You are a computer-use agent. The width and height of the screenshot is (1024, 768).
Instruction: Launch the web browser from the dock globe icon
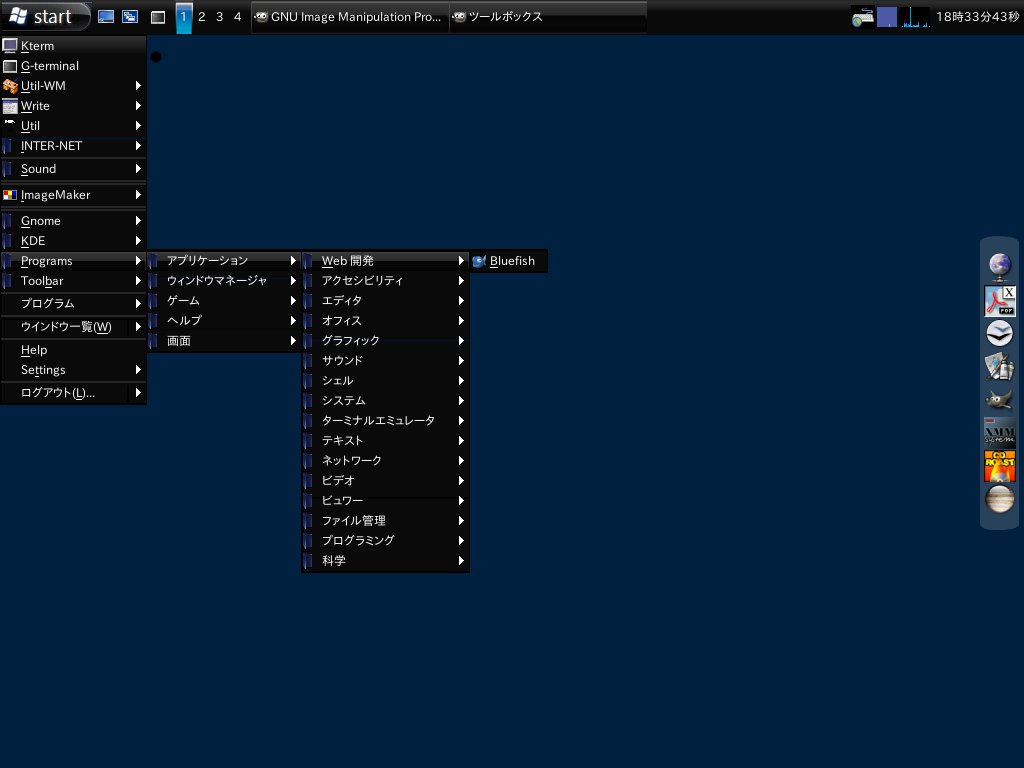999,263
